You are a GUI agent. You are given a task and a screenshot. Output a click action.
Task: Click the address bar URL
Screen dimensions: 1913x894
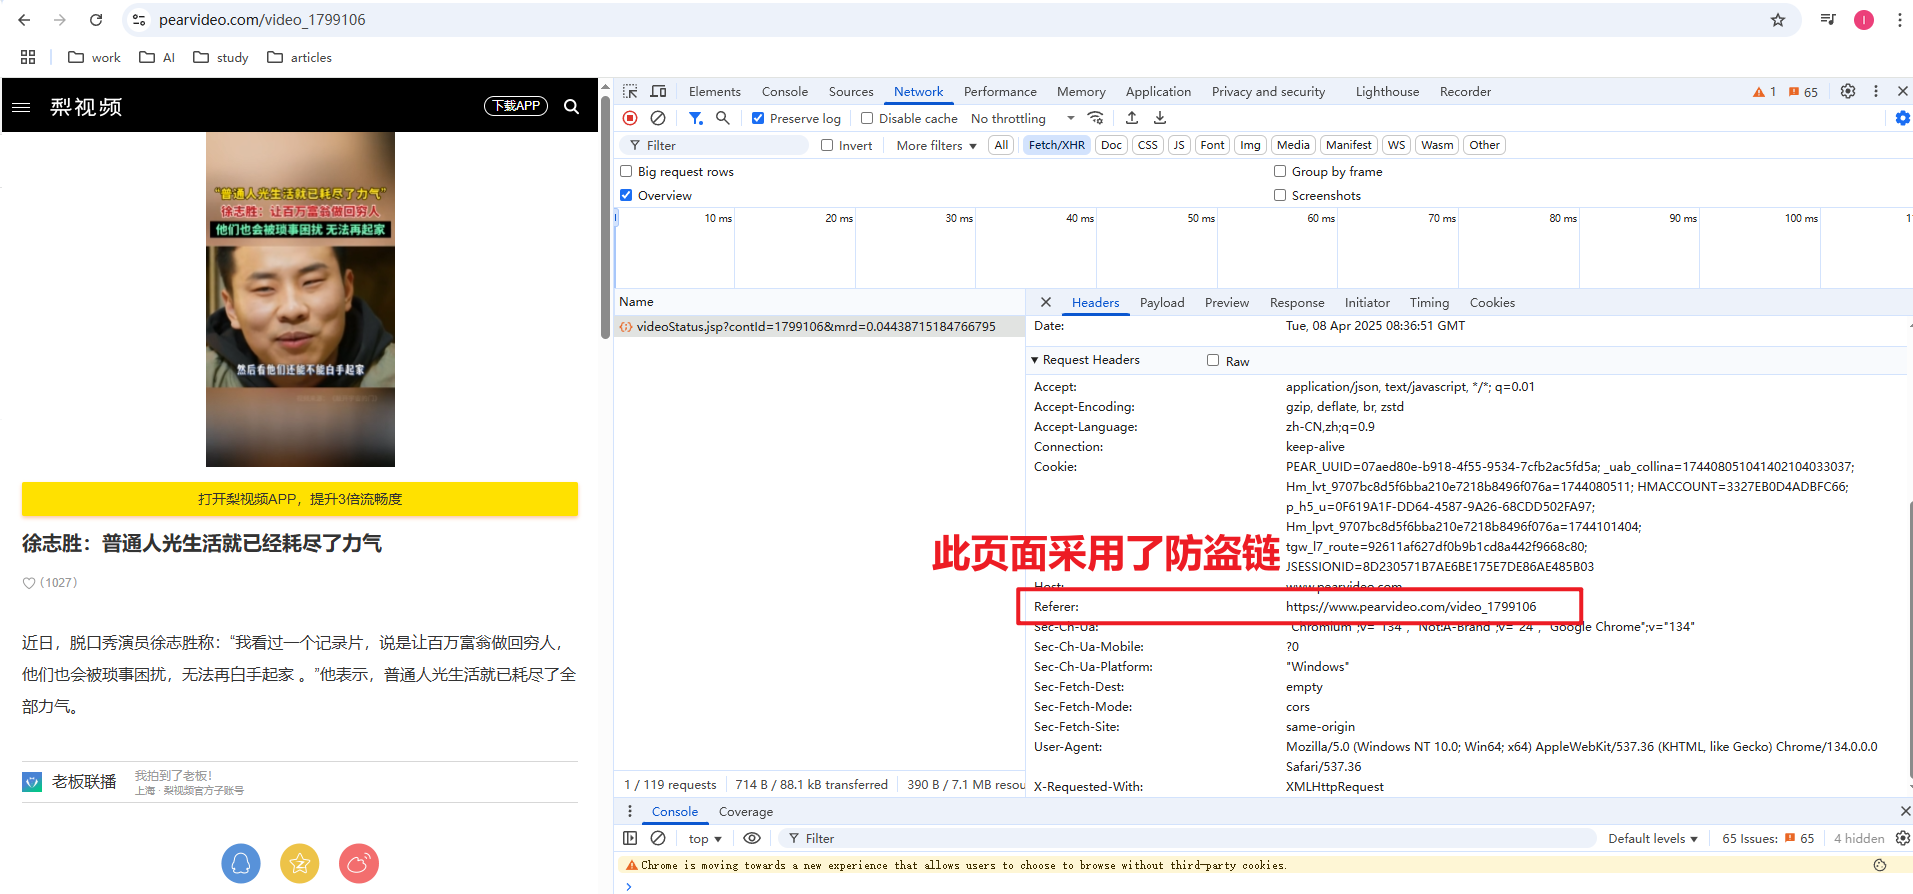coord(262,20)
